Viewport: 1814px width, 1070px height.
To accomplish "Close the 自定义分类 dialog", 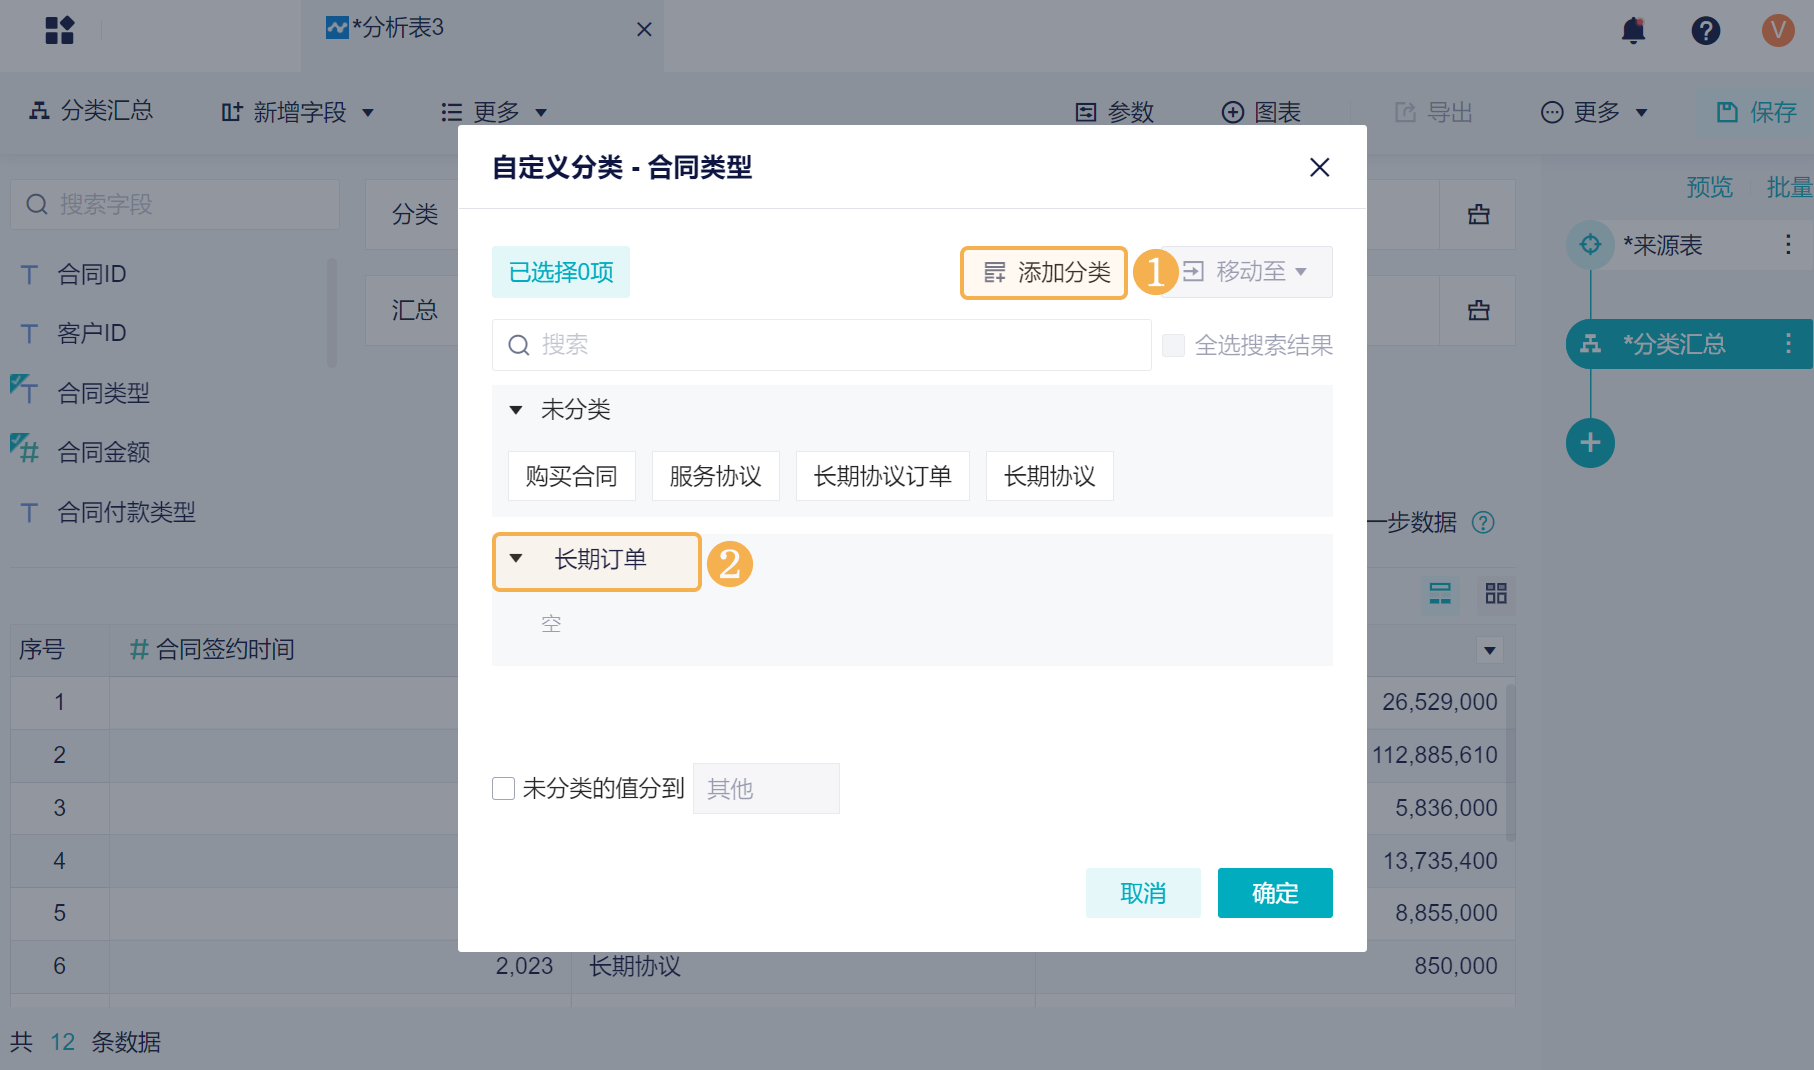I will (1319, 167).
